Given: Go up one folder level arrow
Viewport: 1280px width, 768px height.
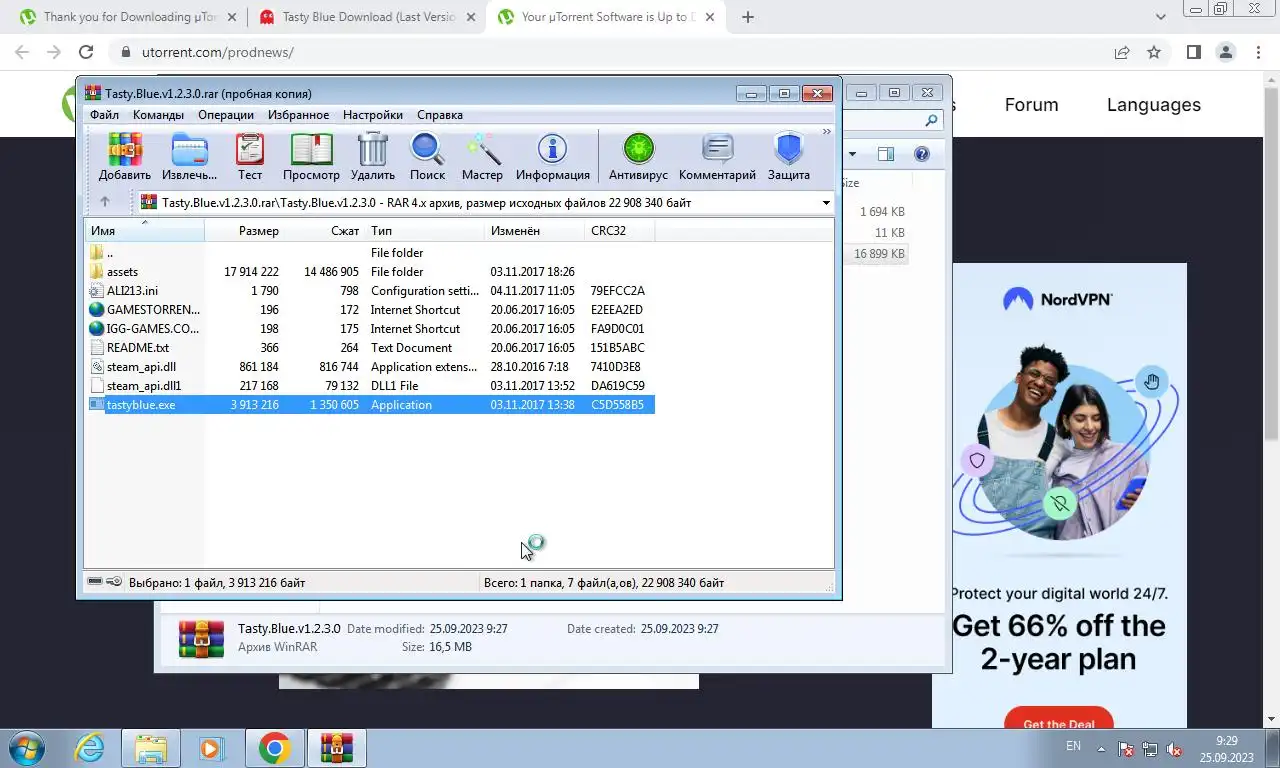Looking at the screenshot, I should coord(104,202).
